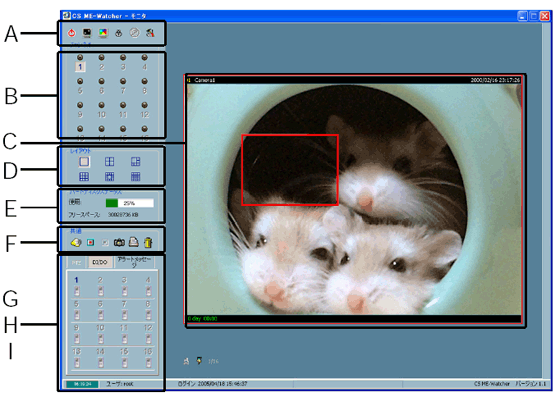Toggle DI/DO switch number 2
The image size is (560, 397).
[101, 291]
